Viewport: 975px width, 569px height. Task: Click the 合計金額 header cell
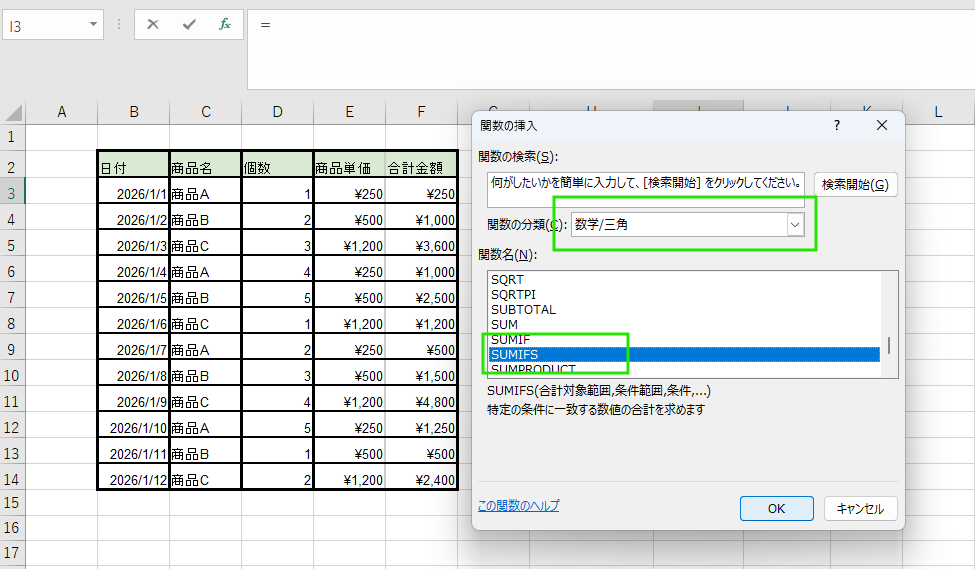pyautogui.click(x=421, y=168)
